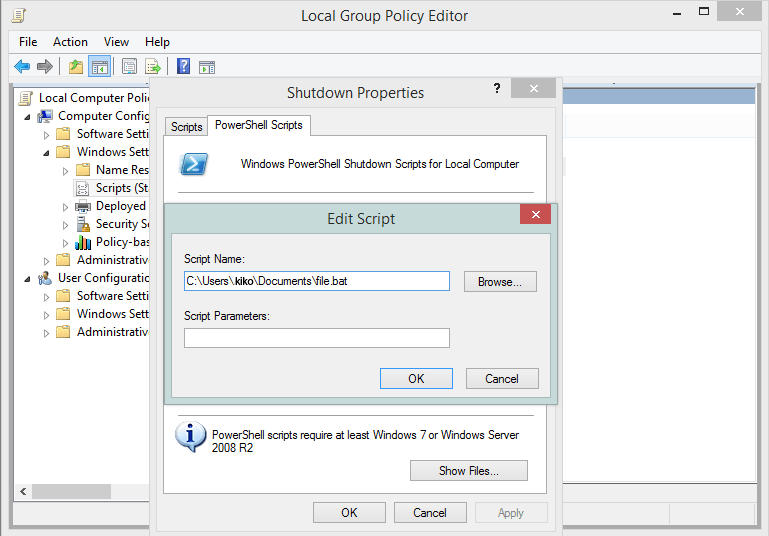
Task: Toggle Show/Hide Action Pane toolbar icon
Action: click(207, 67)
